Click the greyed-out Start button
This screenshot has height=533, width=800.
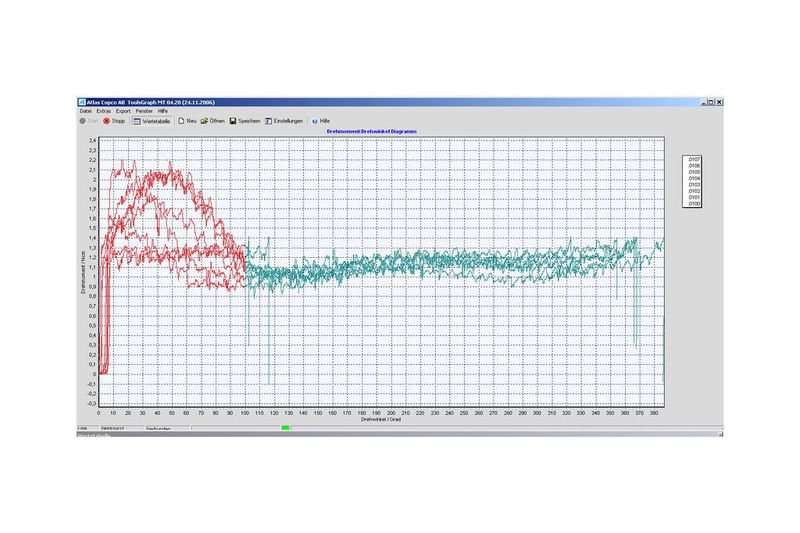tap(88, 121)
